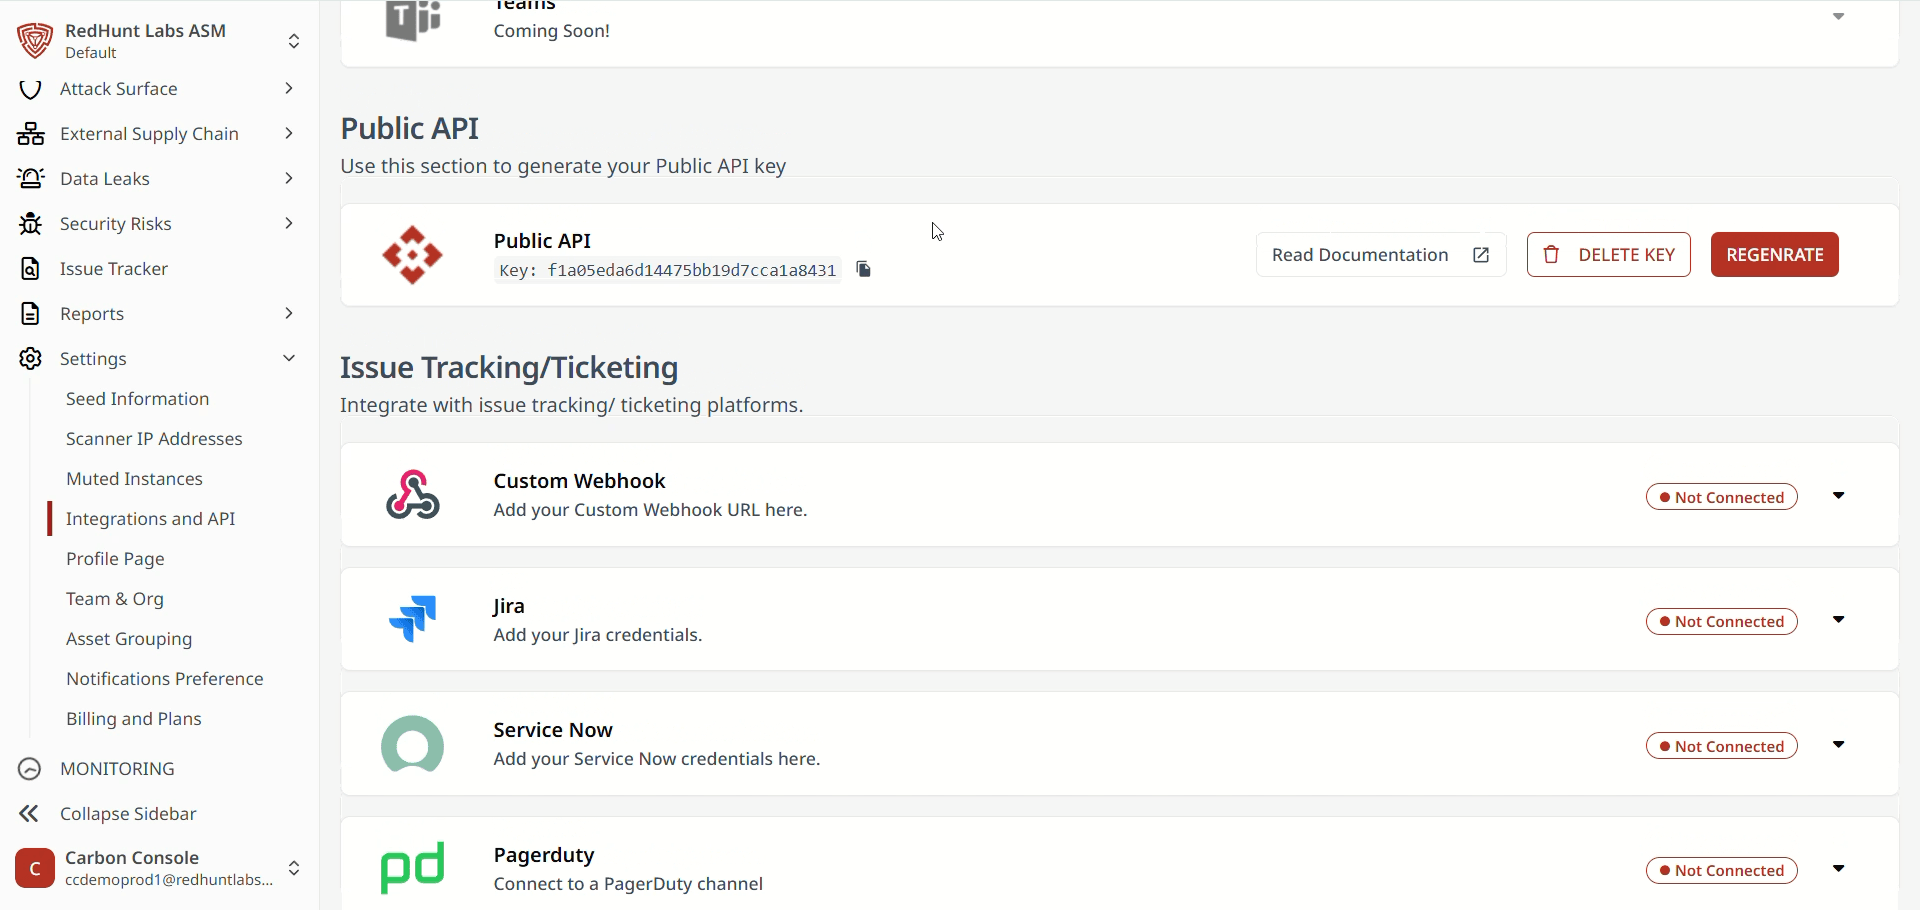Image resolution: width=1920 pixels, height=910 pixels.
Task: Click 'Connect to a PagerDuty channel' text
Action: [x=628, y=884]
